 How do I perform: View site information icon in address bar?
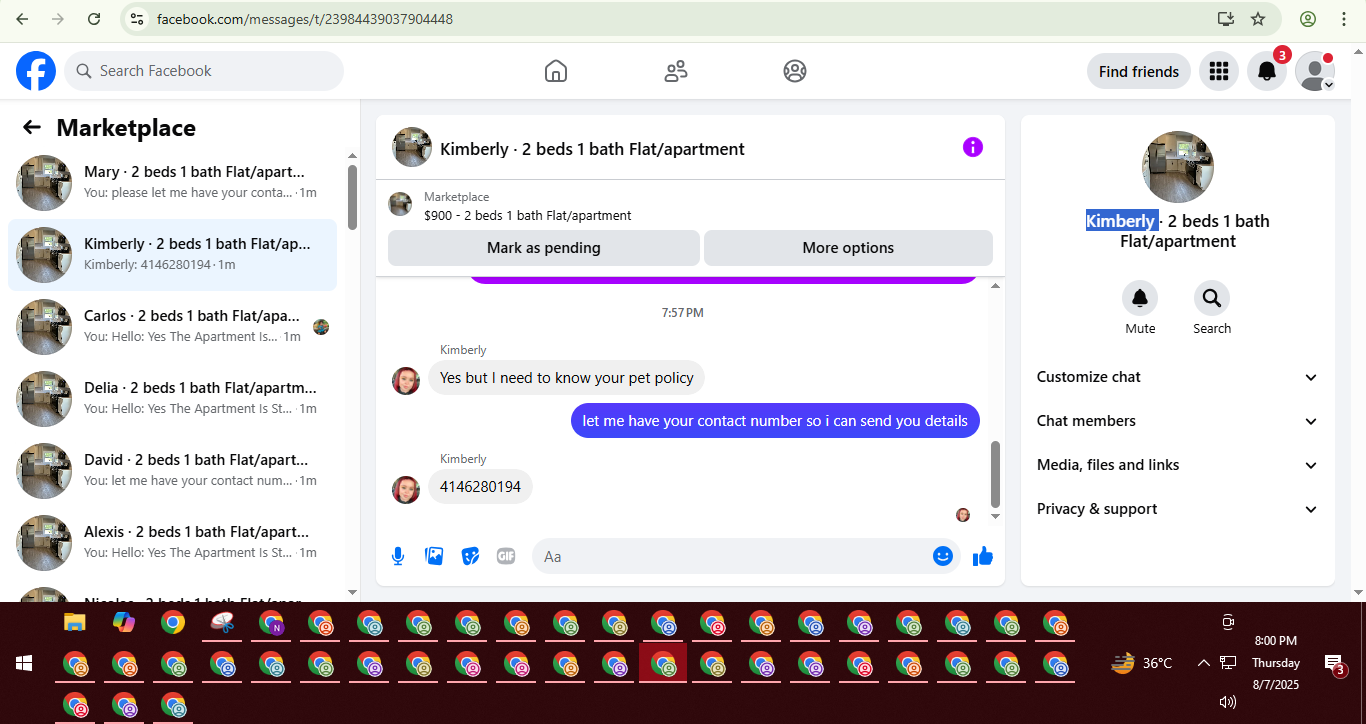click(138, 19)
